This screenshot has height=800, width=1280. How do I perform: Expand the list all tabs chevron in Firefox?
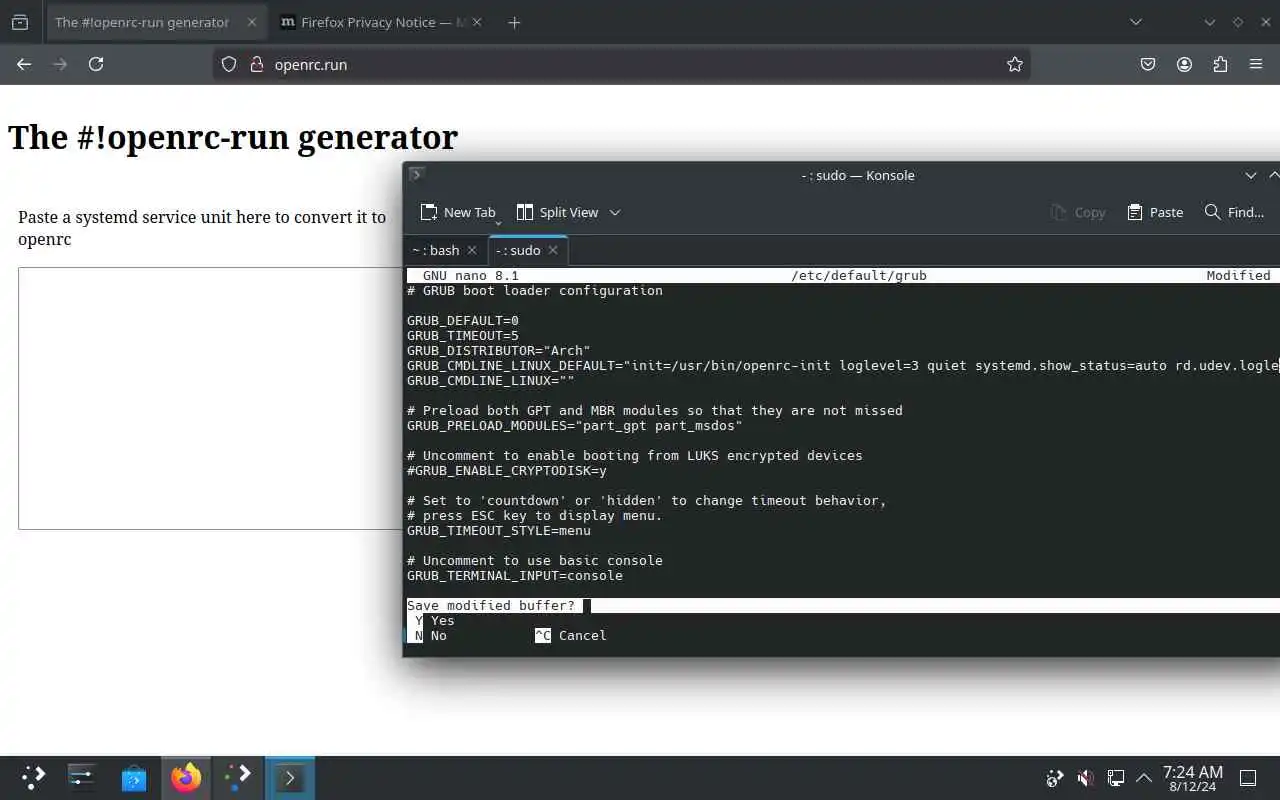point(1135,22)
